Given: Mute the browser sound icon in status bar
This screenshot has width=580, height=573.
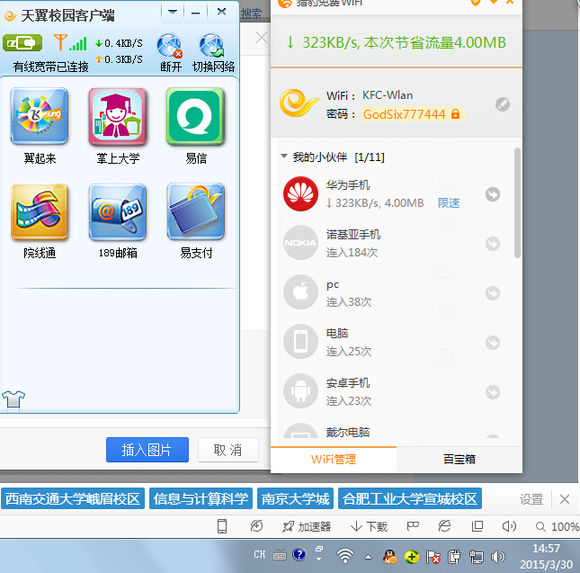Looking at the screenshot, I should (509, 526).
